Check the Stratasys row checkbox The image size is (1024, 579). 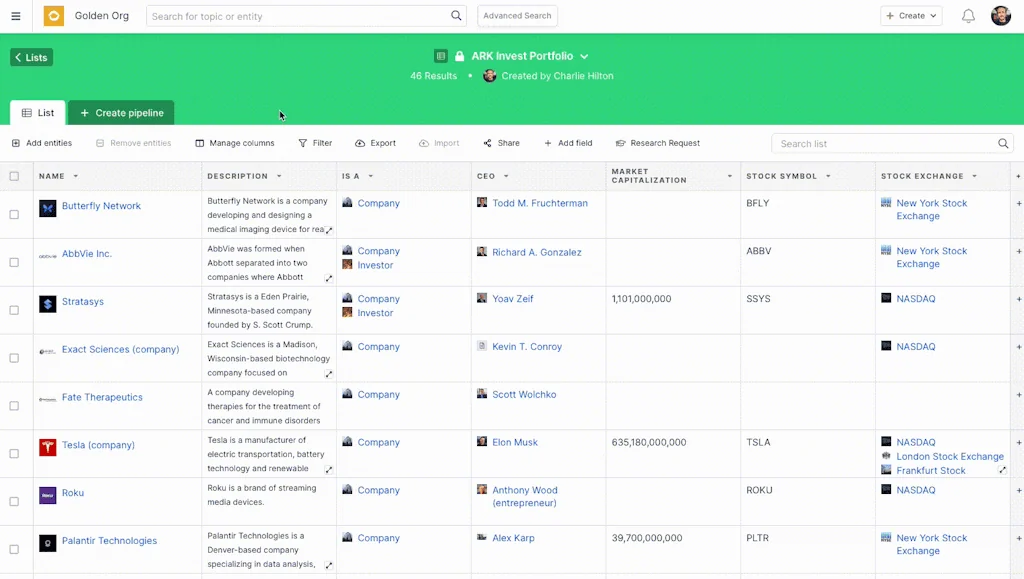click(14, 310)
